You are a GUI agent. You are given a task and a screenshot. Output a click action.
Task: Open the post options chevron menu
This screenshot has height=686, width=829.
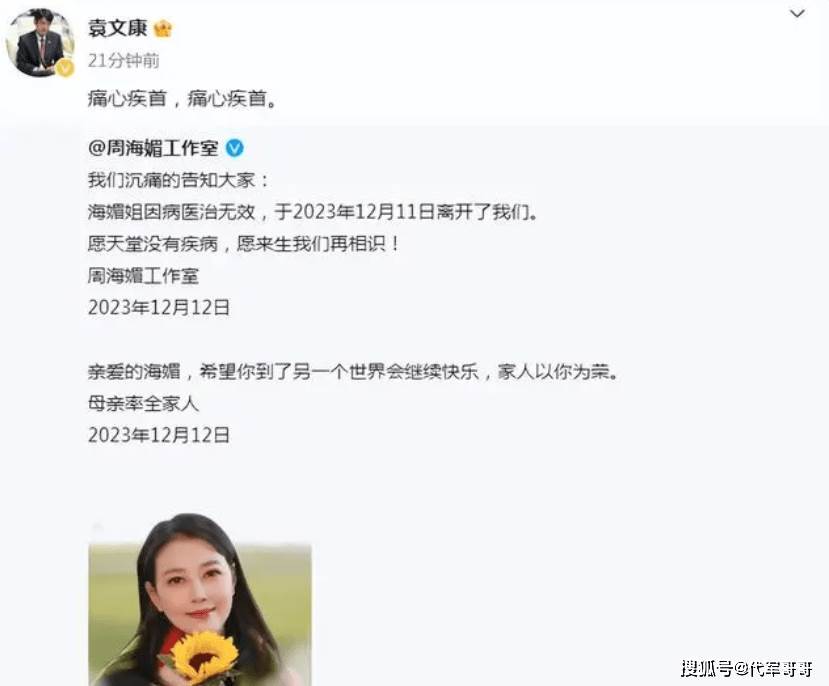[x=797, y=14]
